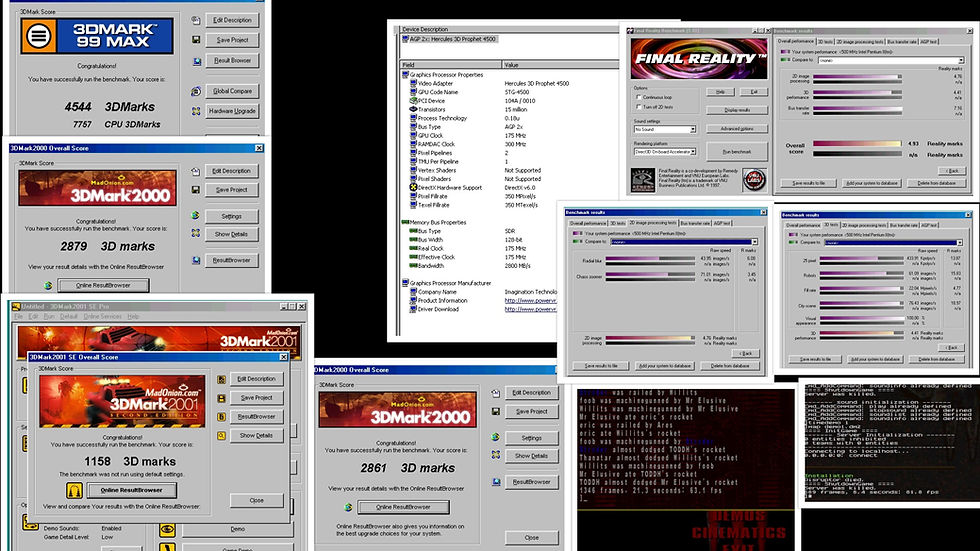Open the Online Services menu in 3DMark2001 SE Pro
Image resolution: width=980 pixels, height=551 pixels.
102,317
